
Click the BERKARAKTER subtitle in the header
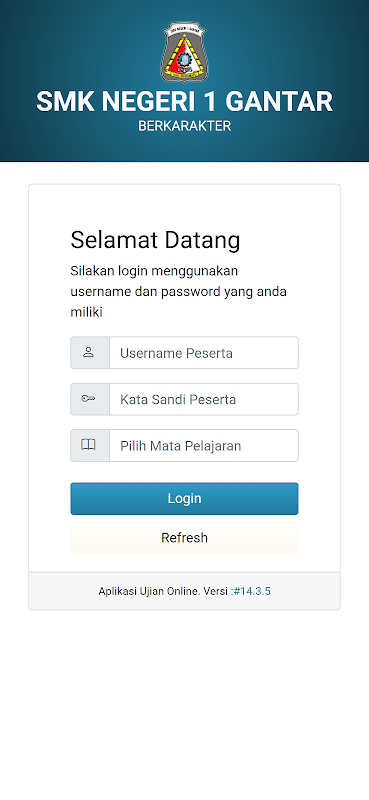184,126
